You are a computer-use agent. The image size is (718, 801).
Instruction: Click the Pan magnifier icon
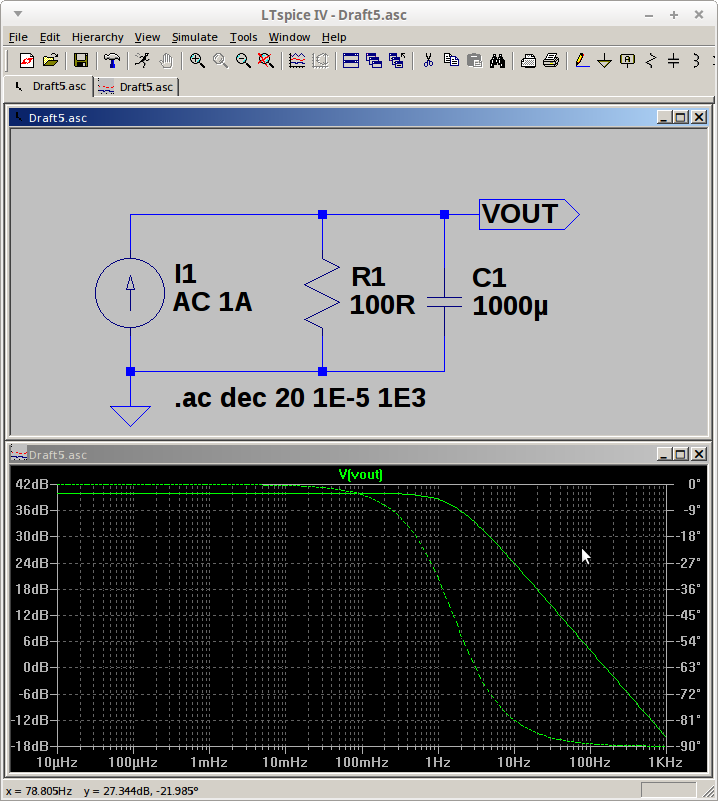pyautogui.click(x=220, y=61)
